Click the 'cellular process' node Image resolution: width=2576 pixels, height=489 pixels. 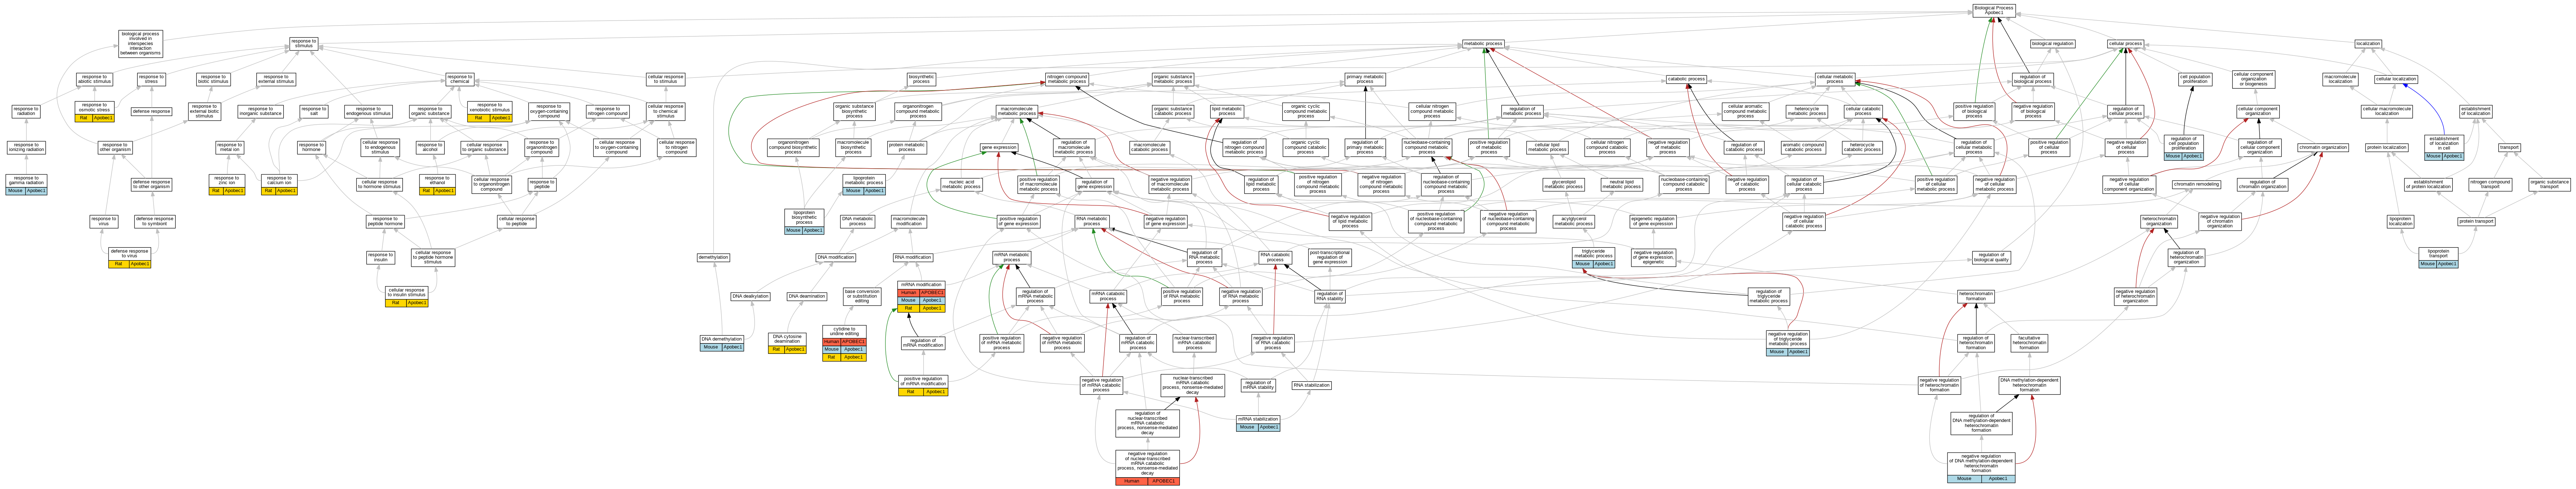pyautogui.click(x=2125, y=44)
